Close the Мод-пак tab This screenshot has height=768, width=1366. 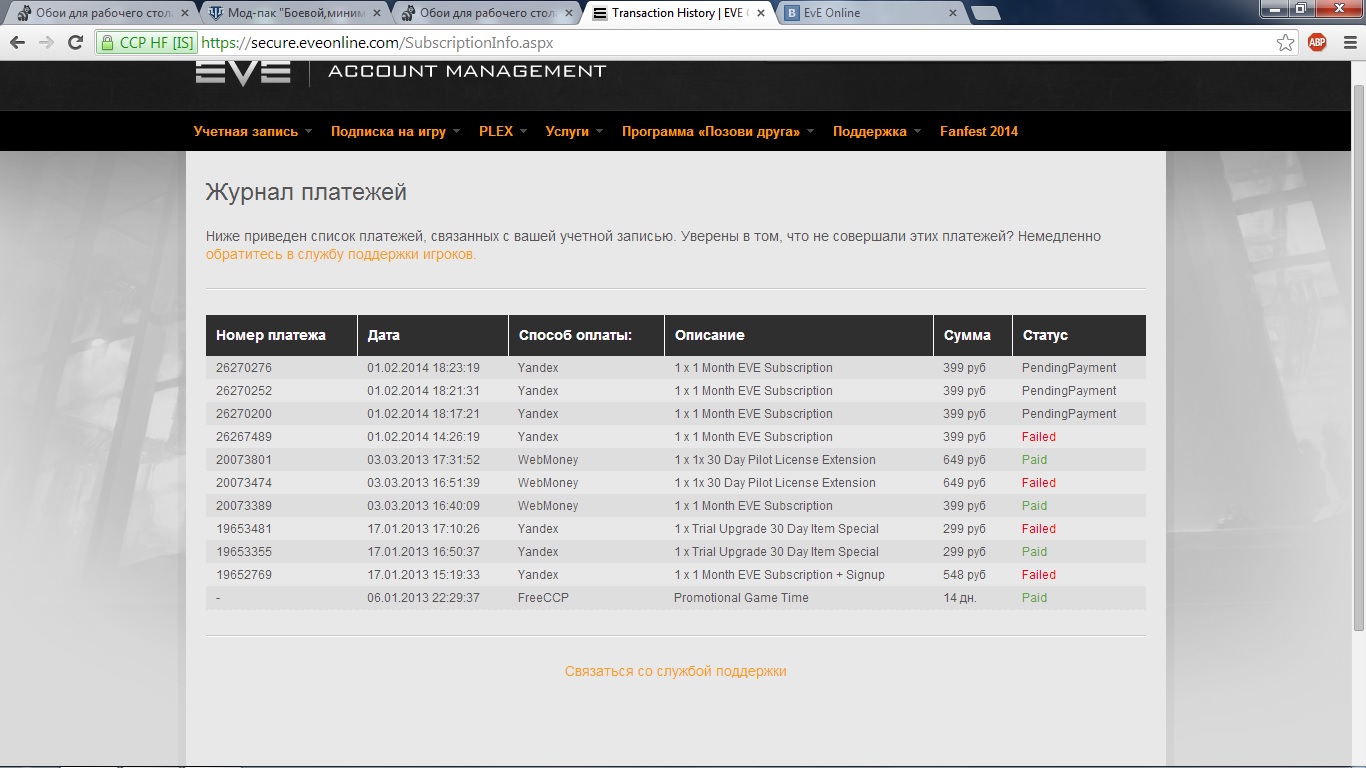point(376,14)
